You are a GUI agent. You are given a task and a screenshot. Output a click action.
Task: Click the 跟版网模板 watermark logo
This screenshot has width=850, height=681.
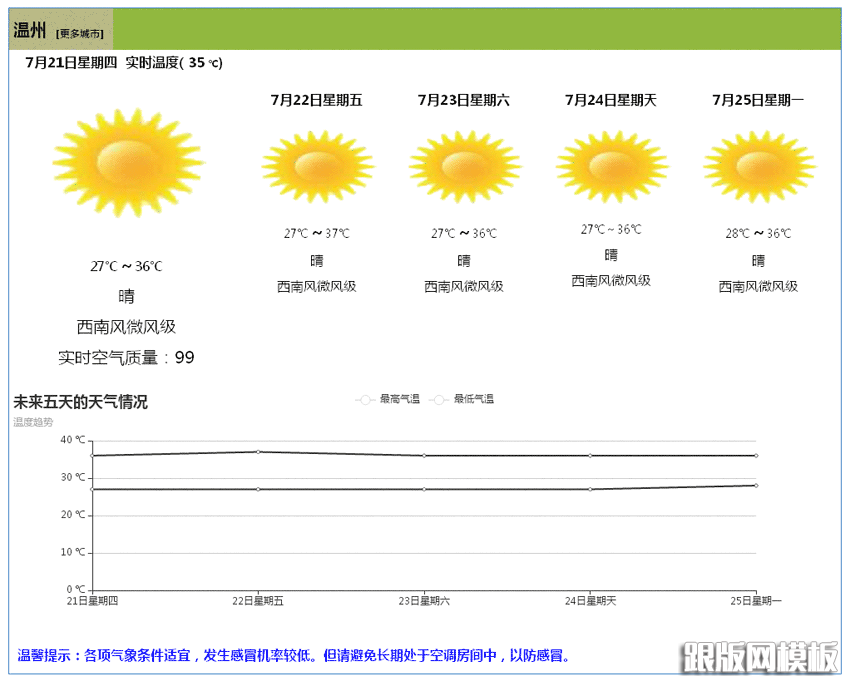[760, 657]
